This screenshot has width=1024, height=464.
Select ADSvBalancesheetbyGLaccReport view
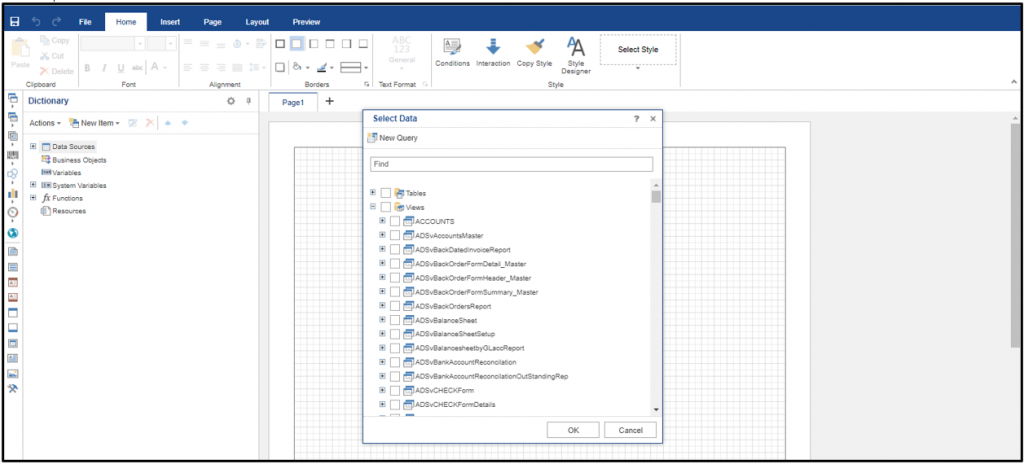pos(469,348)
